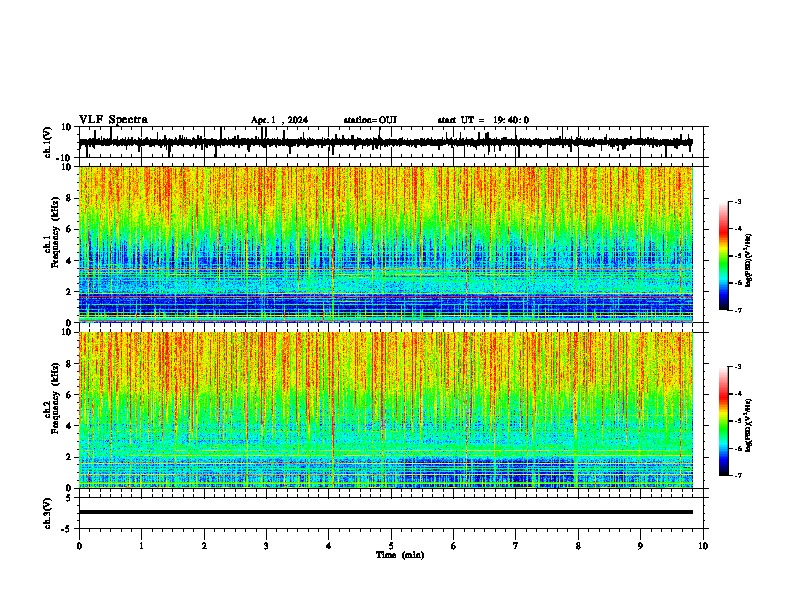Image resolution: width=792 pixels, height=612 pixels.
Task: Click the 'station=OUI' label
Action: [370, 120]
